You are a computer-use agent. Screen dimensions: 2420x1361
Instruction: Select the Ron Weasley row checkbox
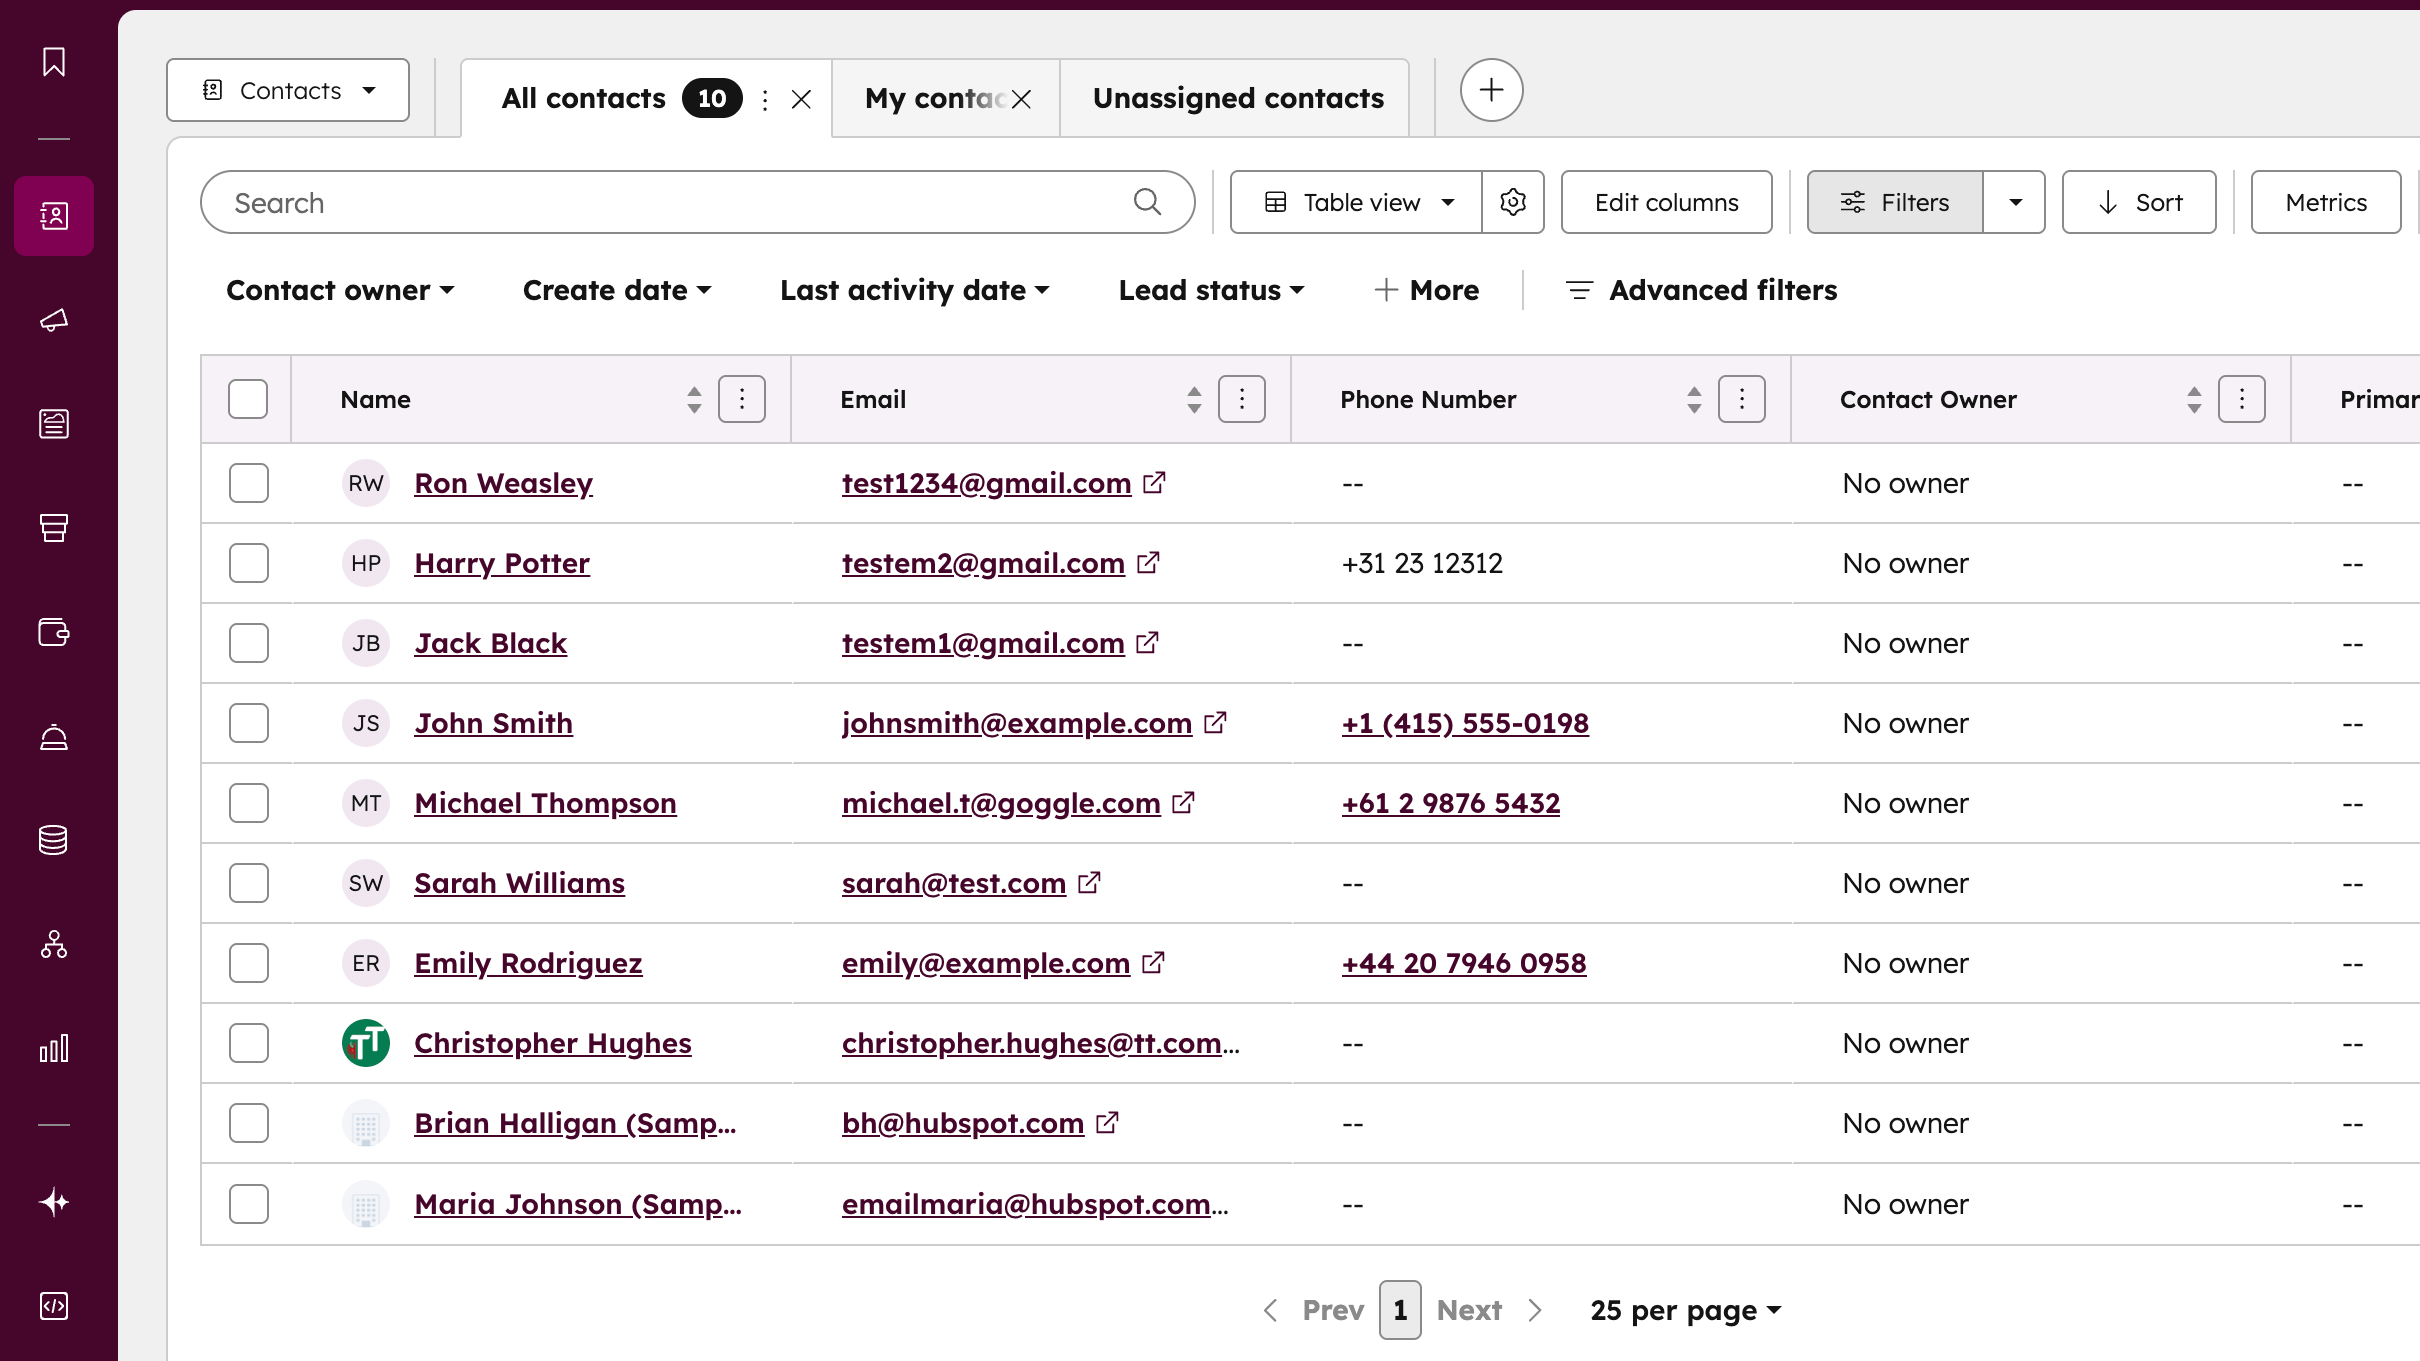[248, 483]
